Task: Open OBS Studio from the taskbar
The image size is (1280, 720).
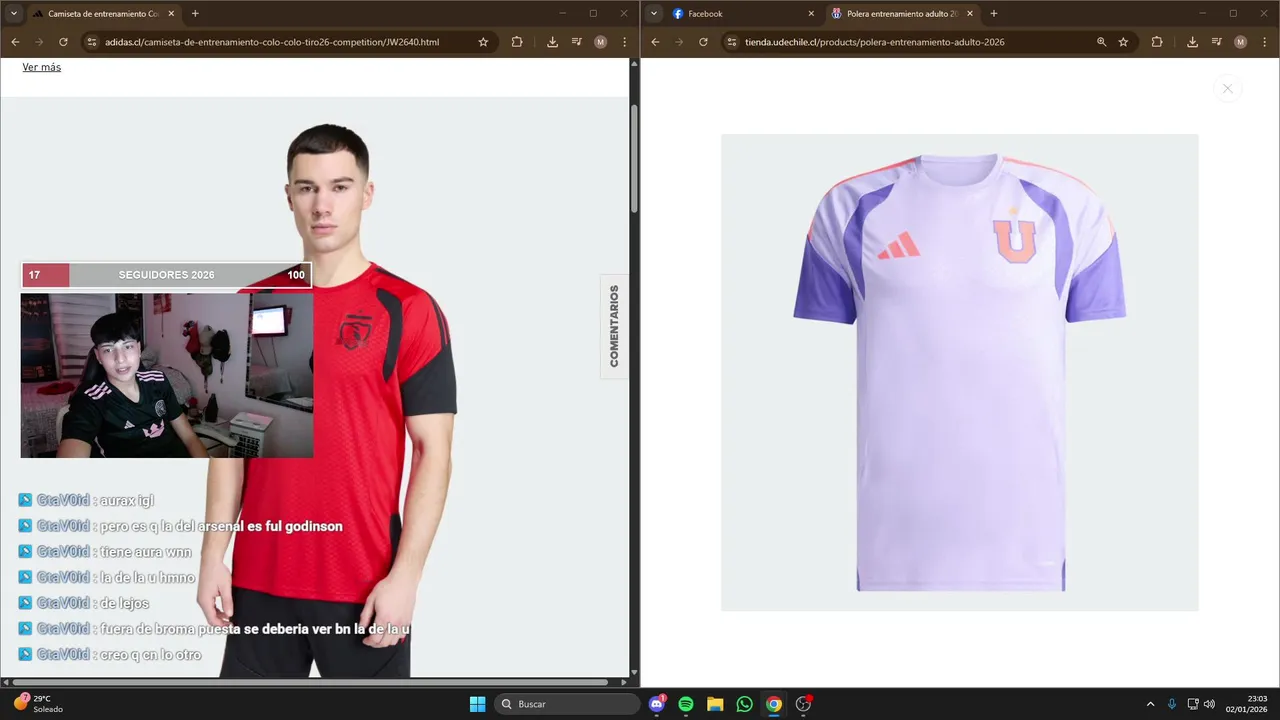Action: tap(803, 704)
